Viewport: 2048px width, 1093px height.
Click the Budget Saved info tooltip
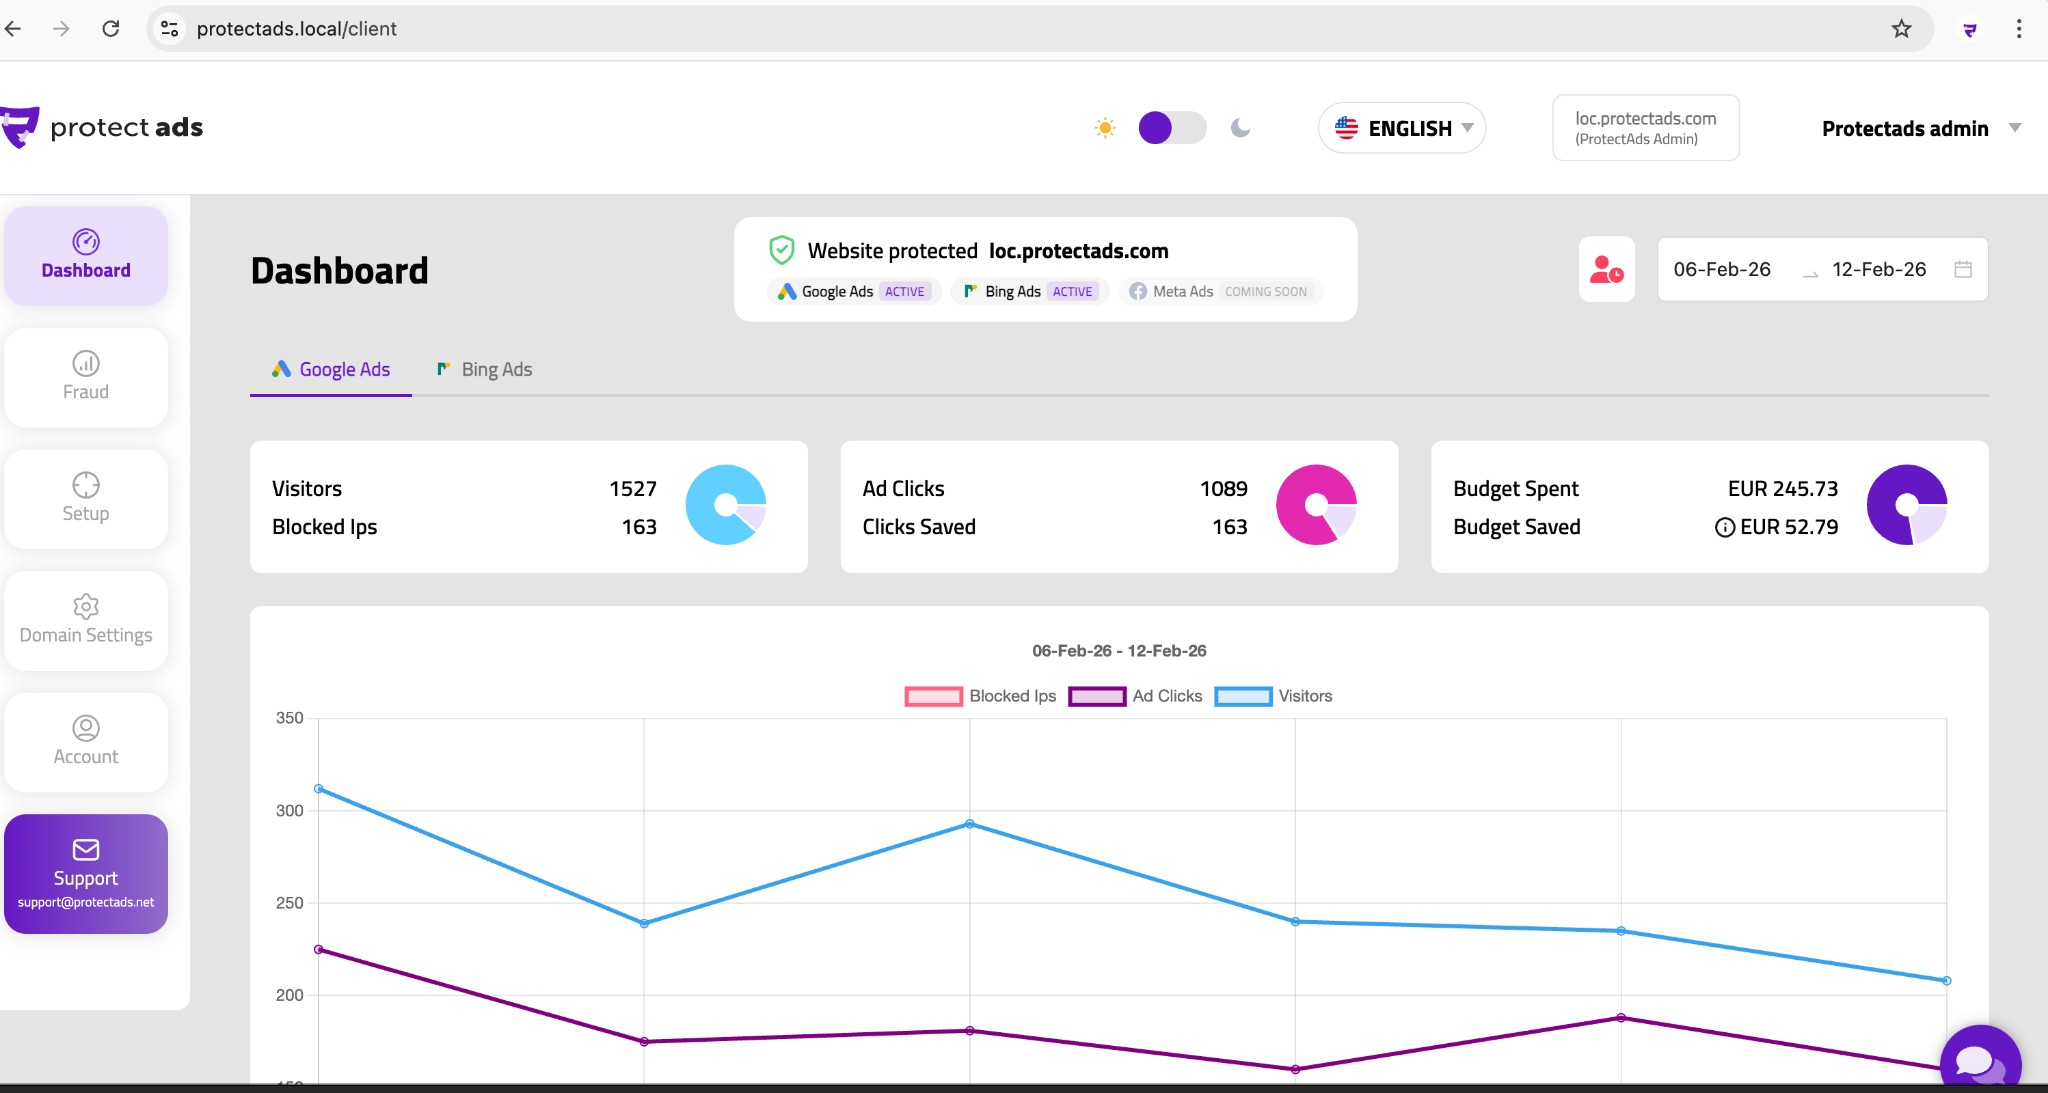(x=1725, y=527)
